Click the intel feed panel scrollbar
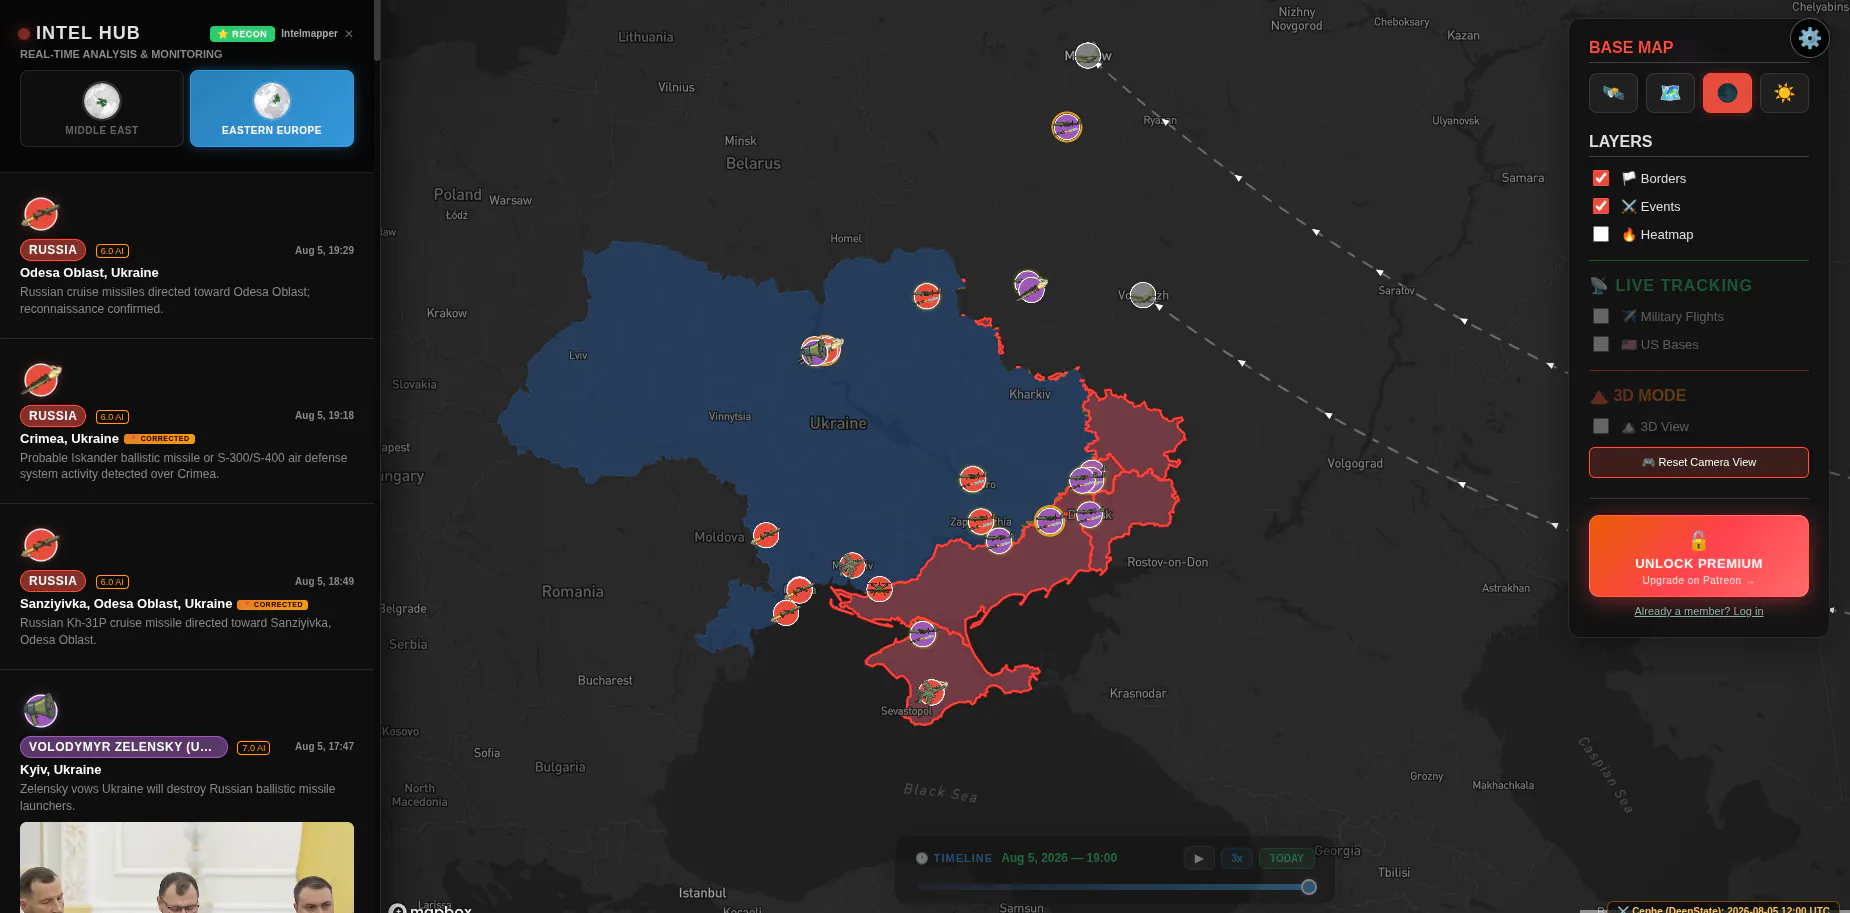Image resolution: width=1850 pixels, height=913 pixels. 377,30
